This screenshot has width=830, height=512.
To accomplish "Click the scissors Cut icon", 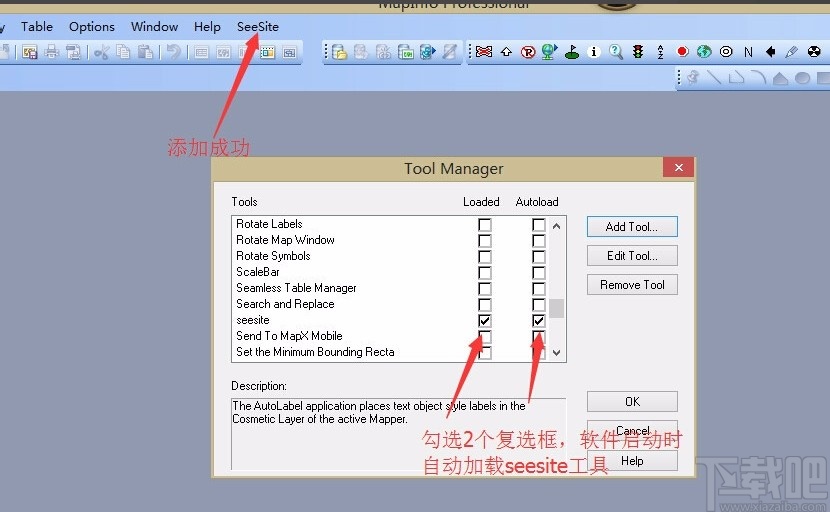I will click(102, 52).
